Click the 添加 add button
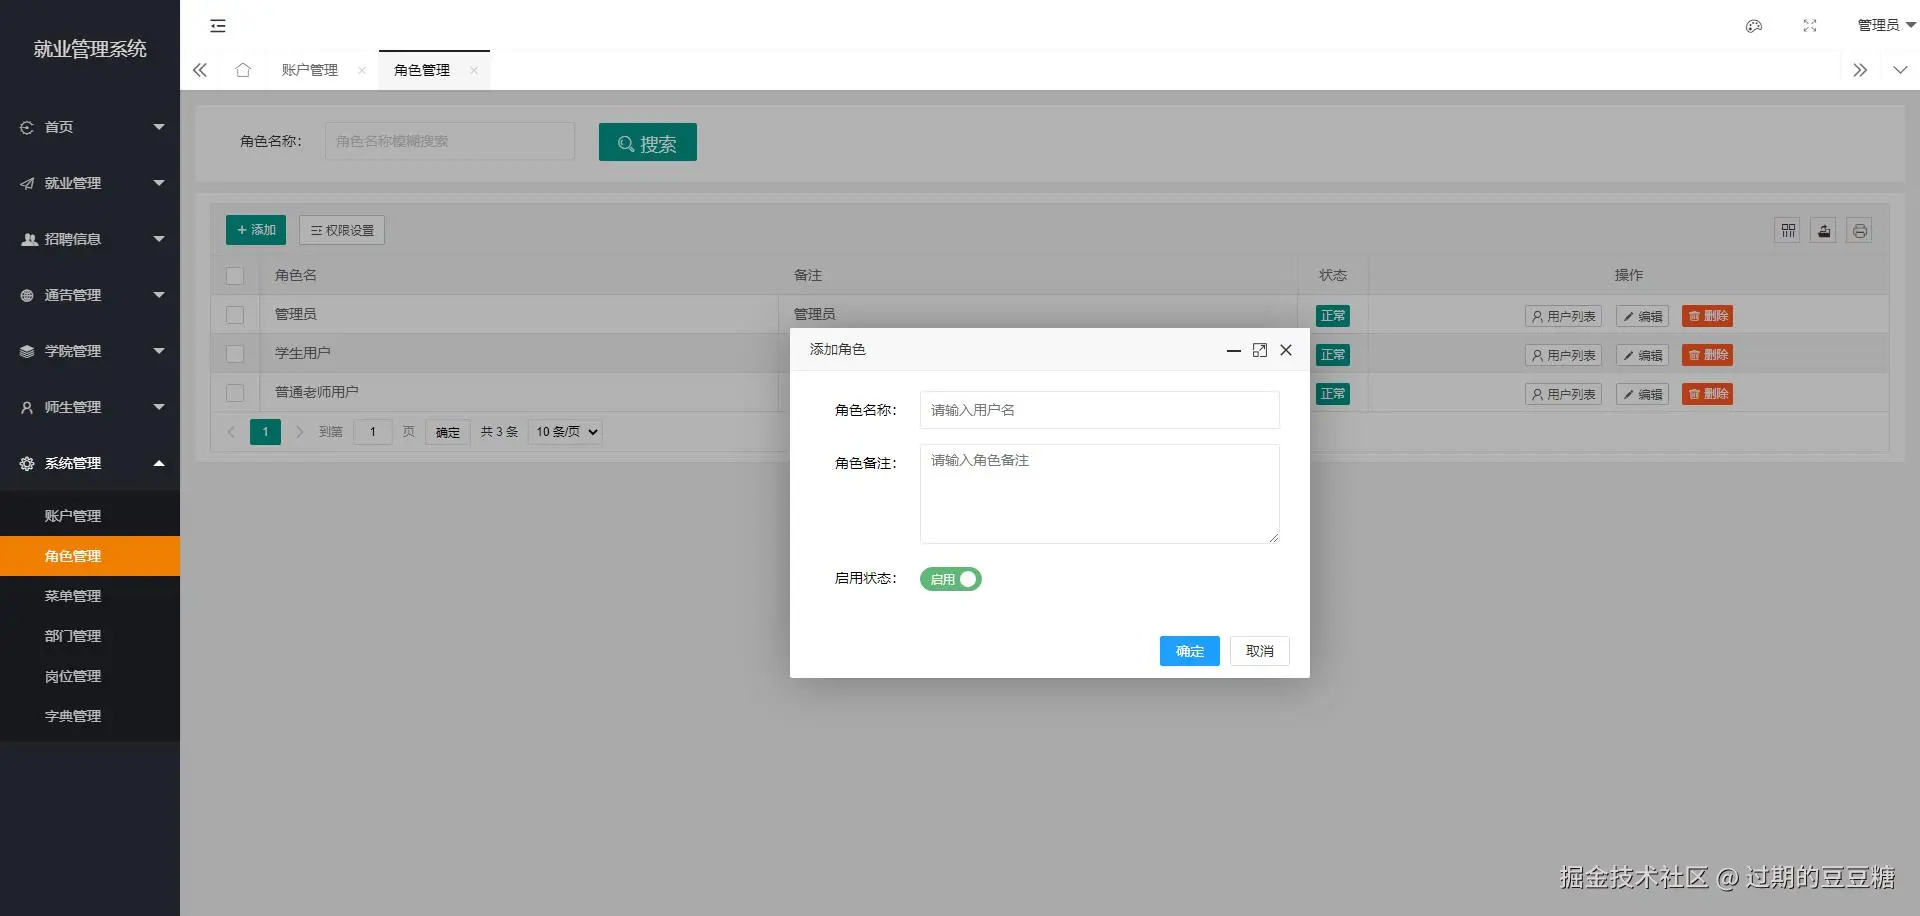The height and width of the screenshot is (916, 1920). tap(256, 230)
